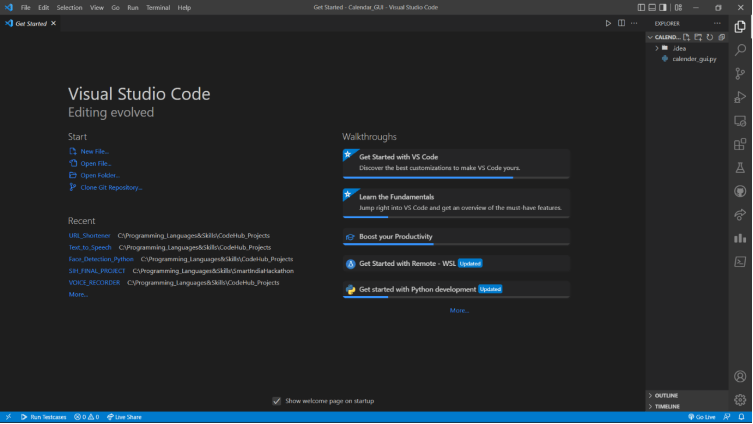Open the Go menu

click(115, 7)
